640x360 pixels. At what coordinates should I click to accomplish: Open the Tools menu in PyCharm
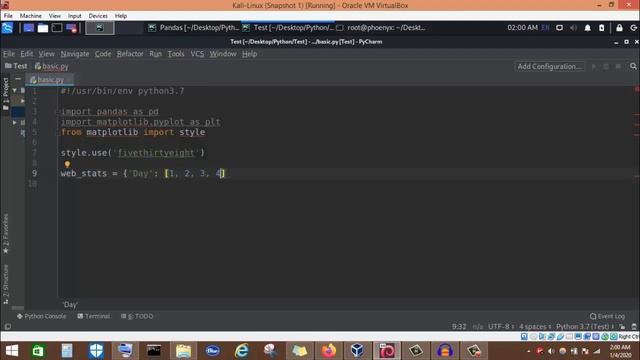pos(176,54)
